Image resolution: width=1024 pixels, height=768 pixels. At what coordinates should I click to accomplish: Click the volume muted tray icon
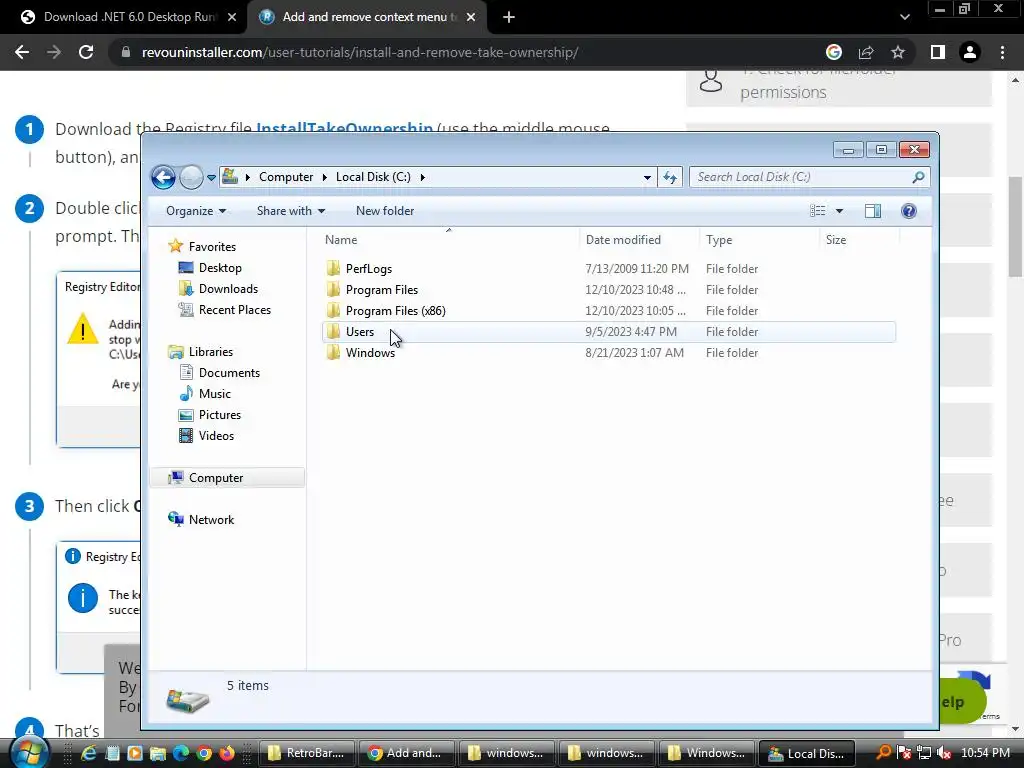[x=944, y=753]
